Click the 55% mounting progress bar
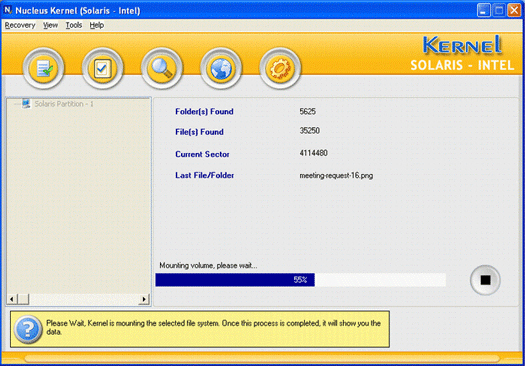525x366 pixels. [300, 280]
